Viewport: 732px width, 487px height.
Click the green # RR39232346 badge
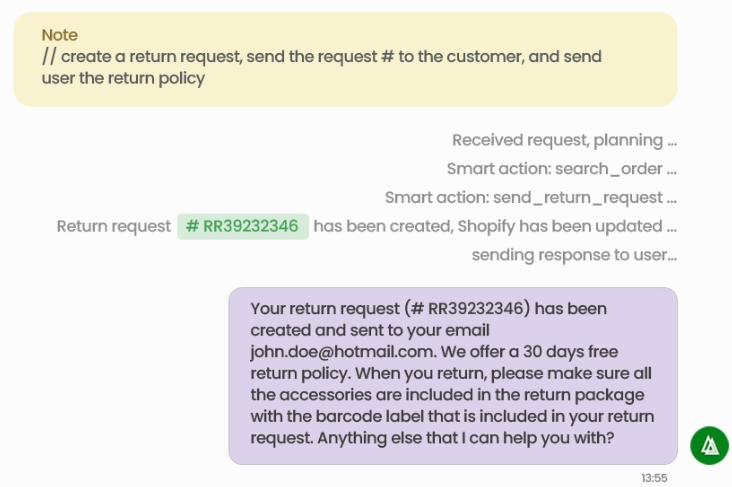[x=243, y=226]
